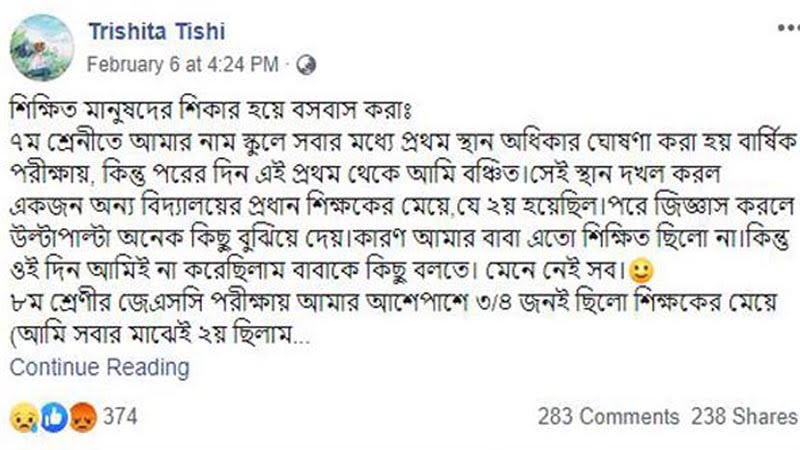View the 374 reactions list

120,416
